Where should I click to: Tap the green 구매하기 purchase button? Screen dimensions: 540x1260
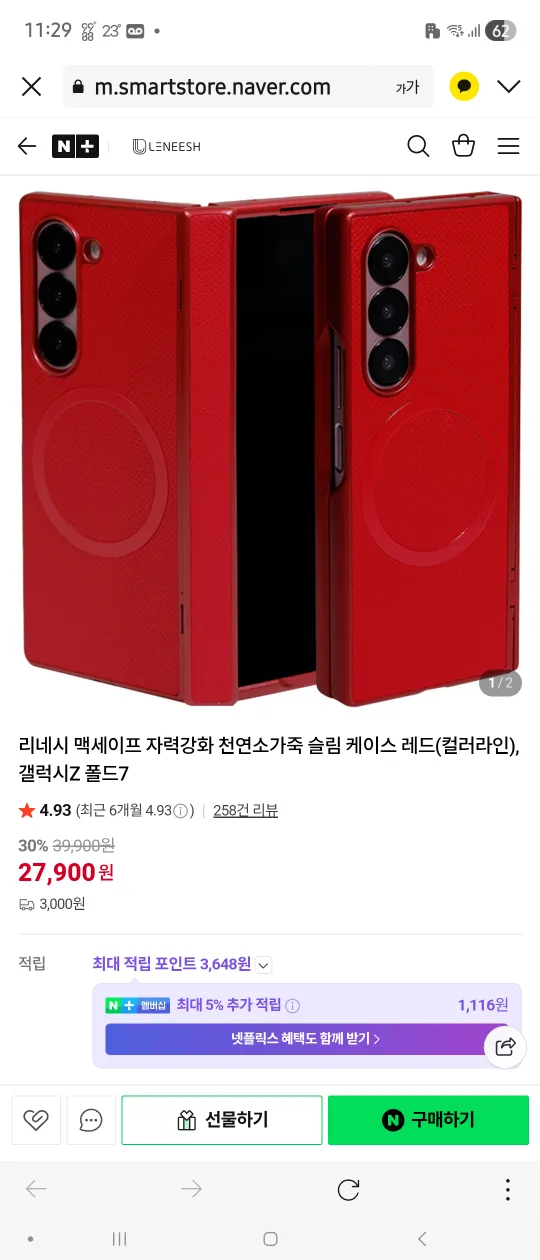point(428,1120)
